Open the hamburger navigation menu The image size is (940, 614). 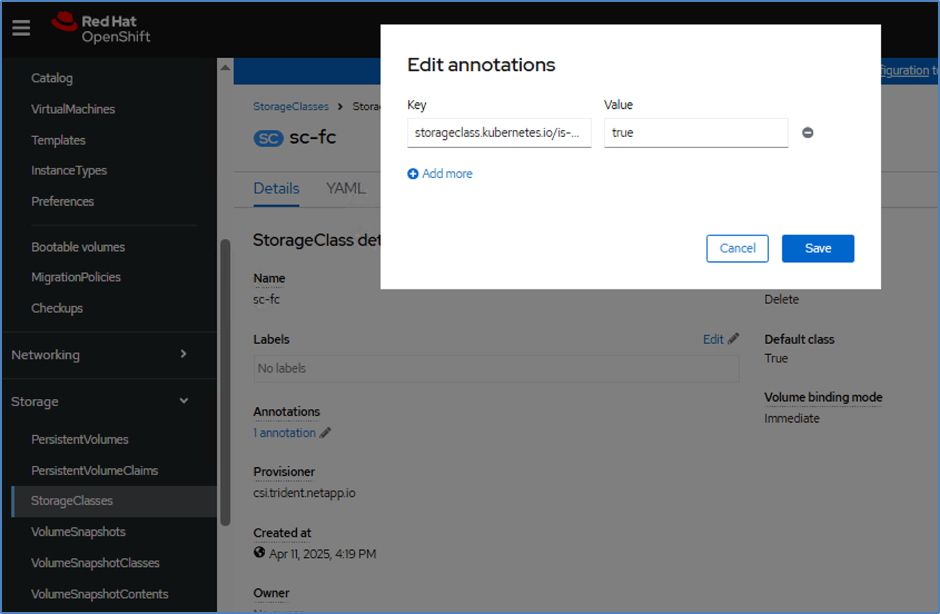click(x=21, y=28)
